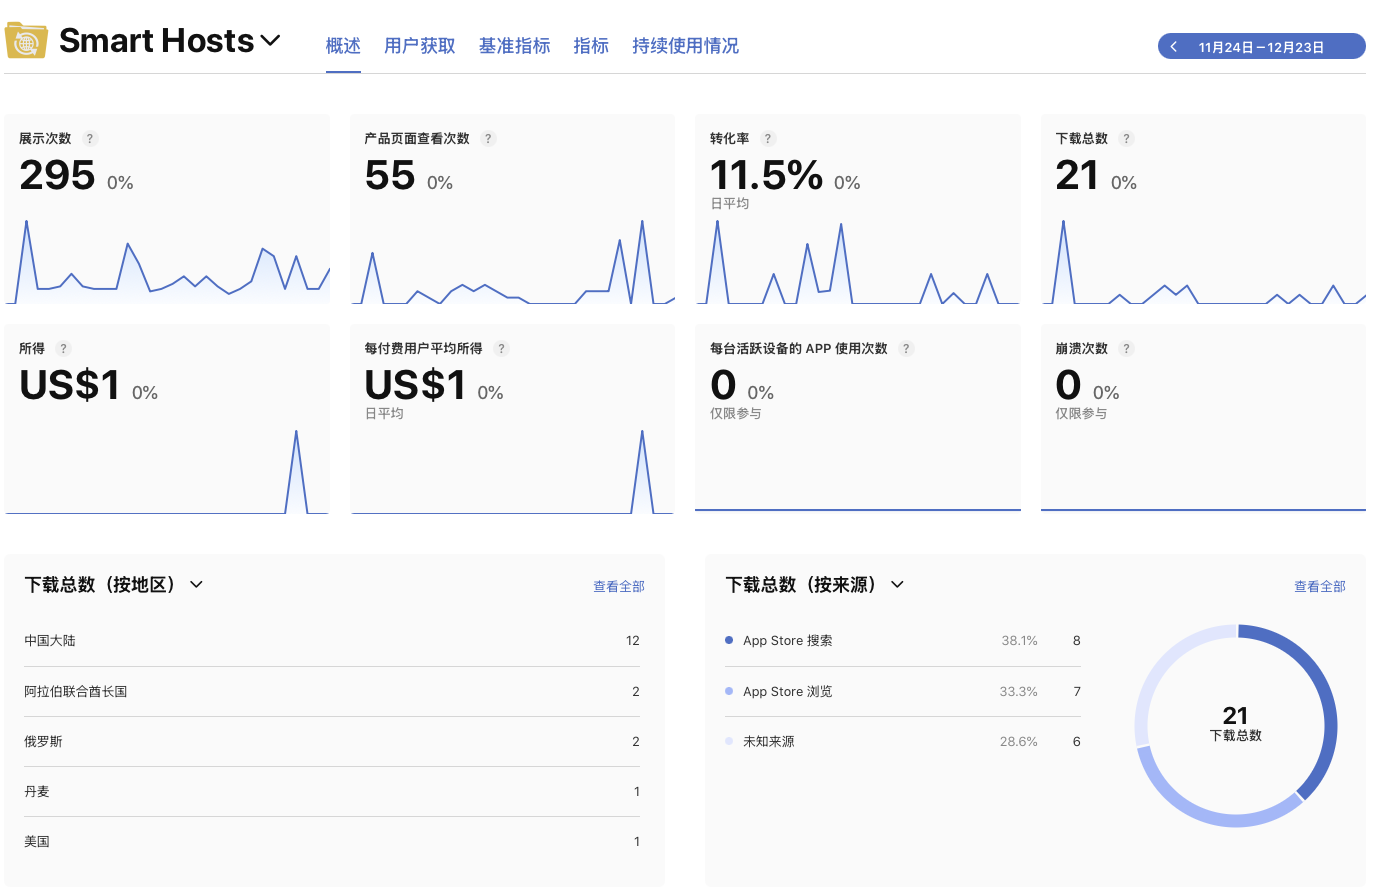
Task: Open help tooltip for 下载总数
Action: click(1126, 138)
